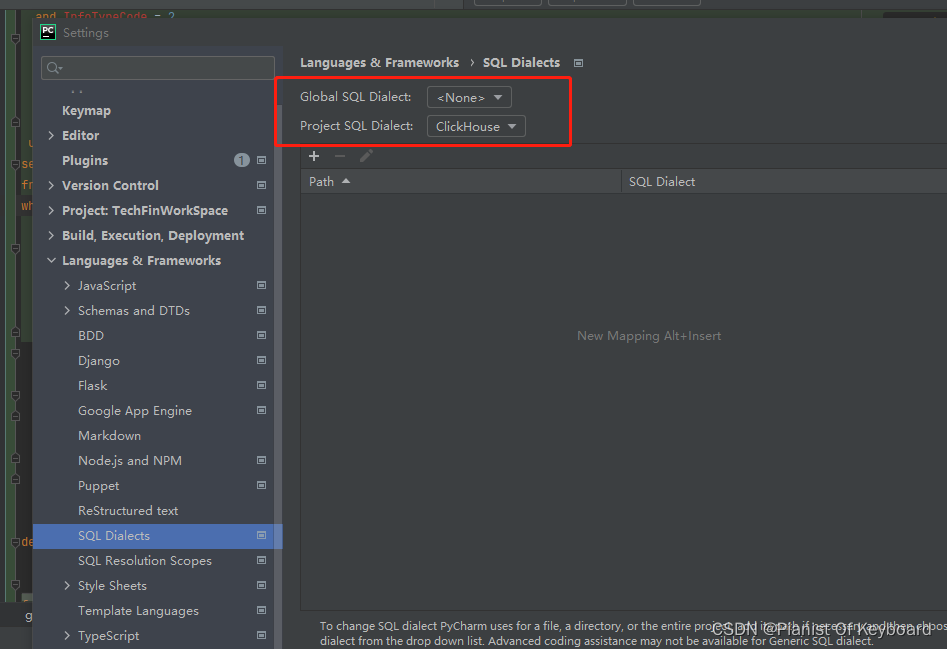The image size is (947, 649).
Task: Click project-level icon beside JavaScript
Action: (262, 285)
